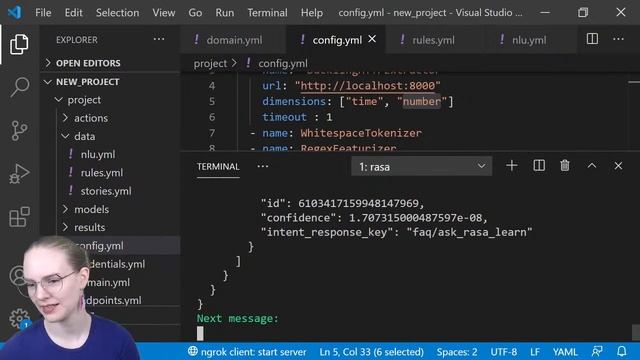Viewport: 640px width, 360px height.
Task: Open nlu.yml in the file tree
Action: (x=98, y=154)
